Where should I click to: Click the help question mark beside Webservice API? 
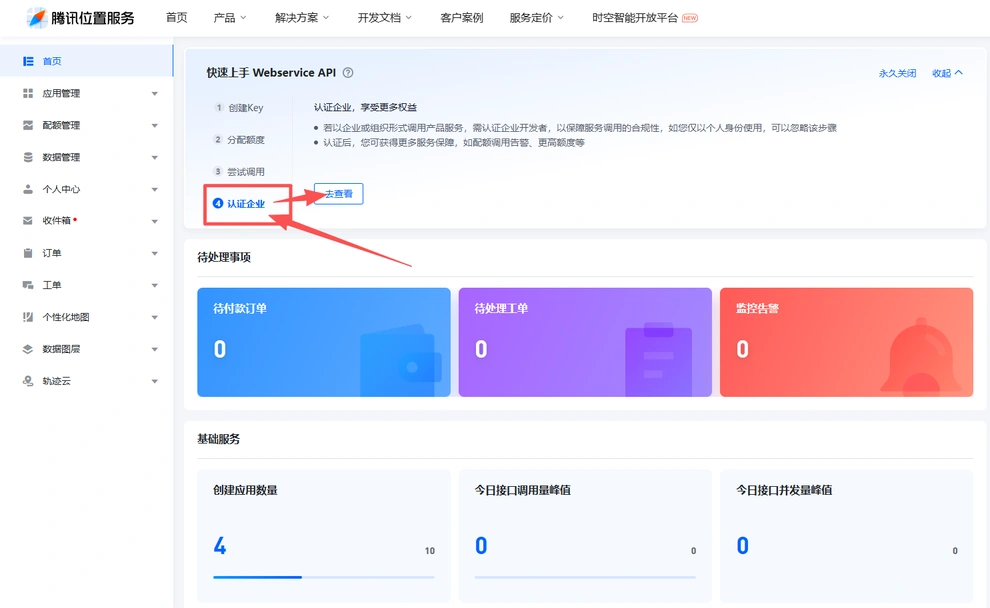pyautogui.click(x=348, y=73)
